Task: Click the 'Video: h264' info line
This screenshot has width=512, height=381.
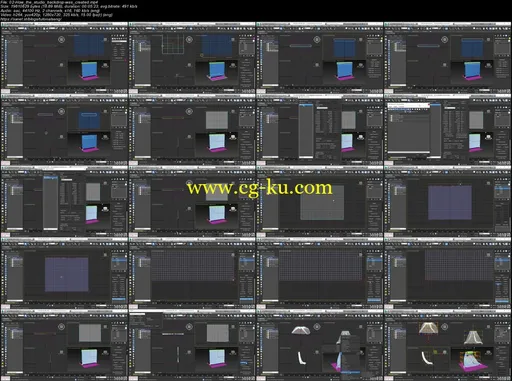Action: (57, 15)
